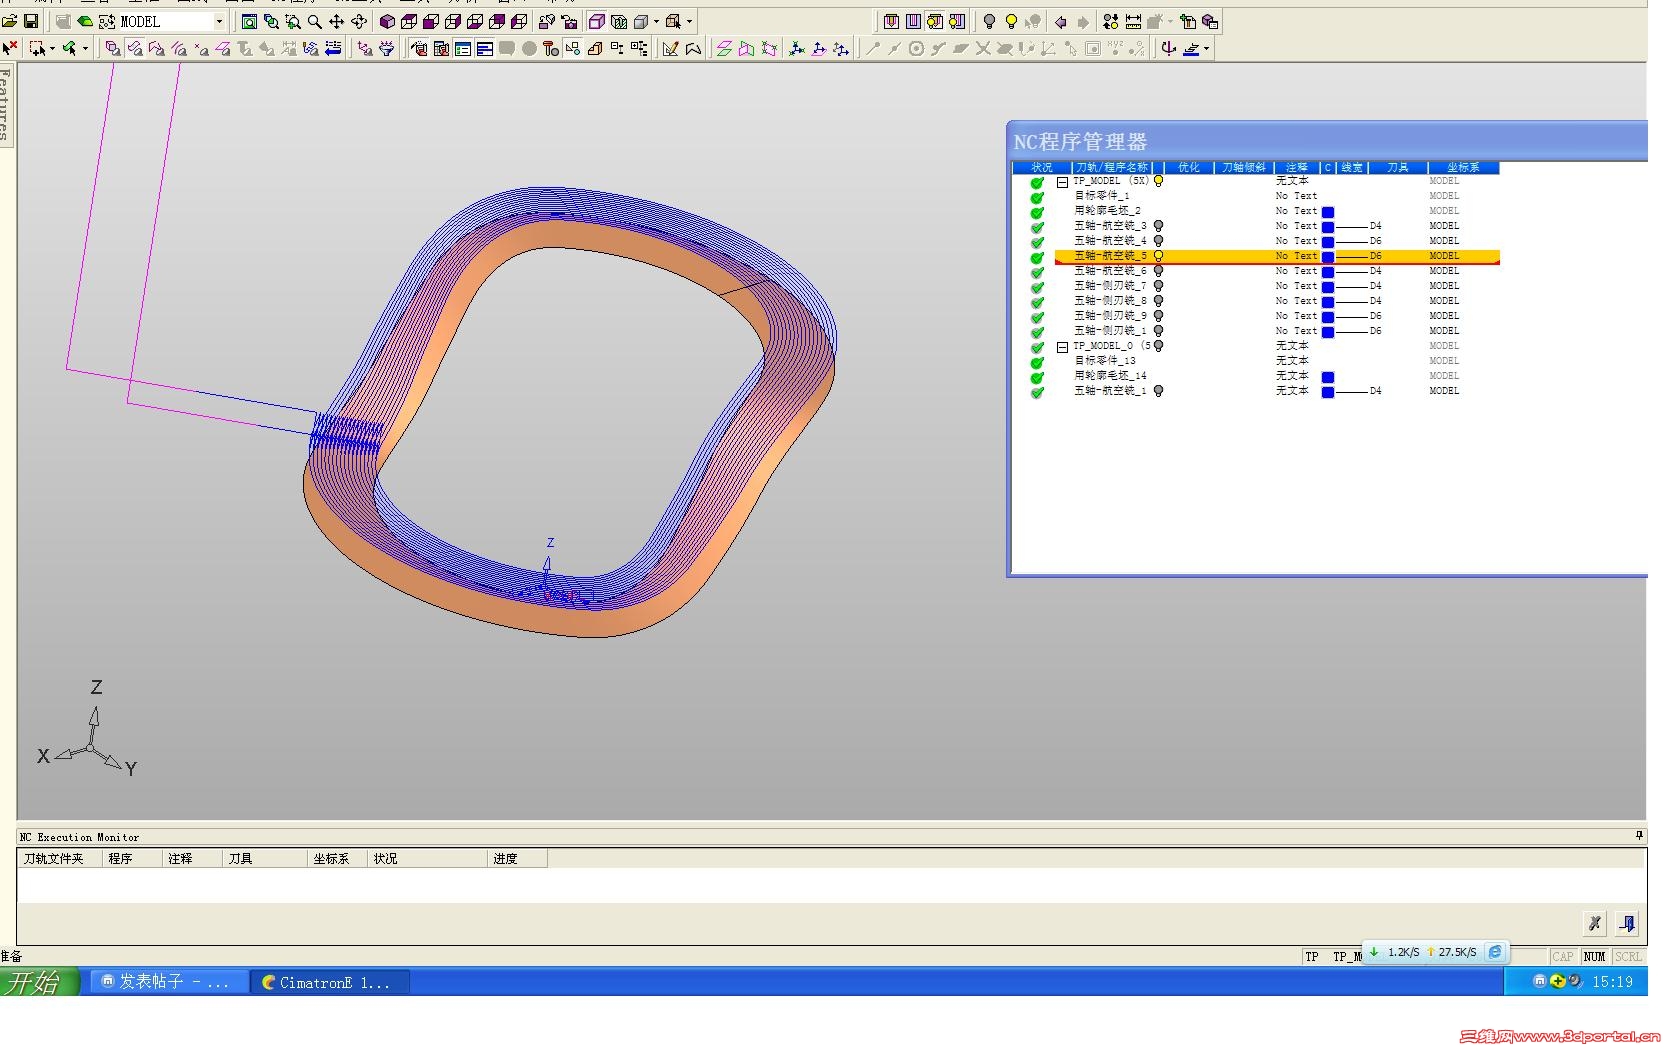This screenshot has height=1050, width=1680.
Task: Click the camera snapshot icon
Action: [x=569, y=21]
